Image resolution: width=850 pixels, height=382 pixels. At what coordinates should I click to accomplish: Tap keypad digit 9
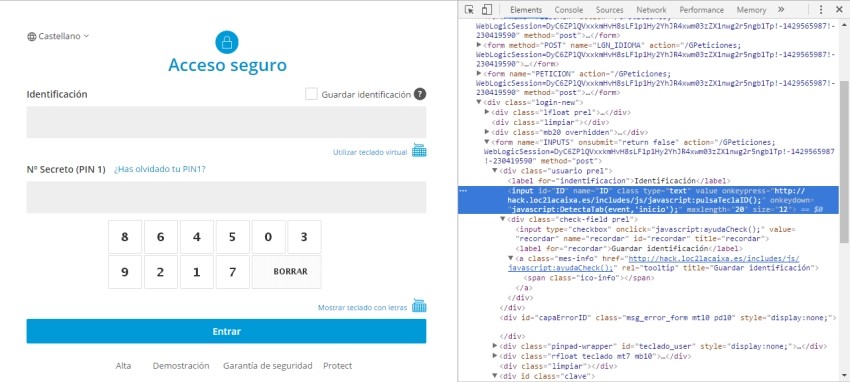125,272
